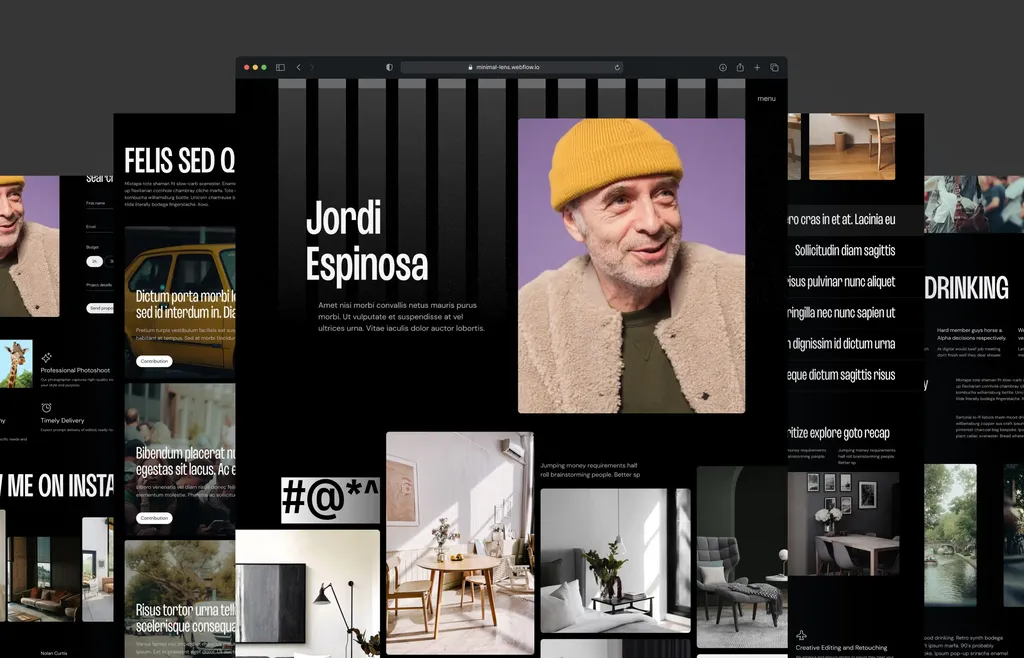Click the airplane icon above Creative Editing
1024x658 pixels.
[x=801, y=635]
